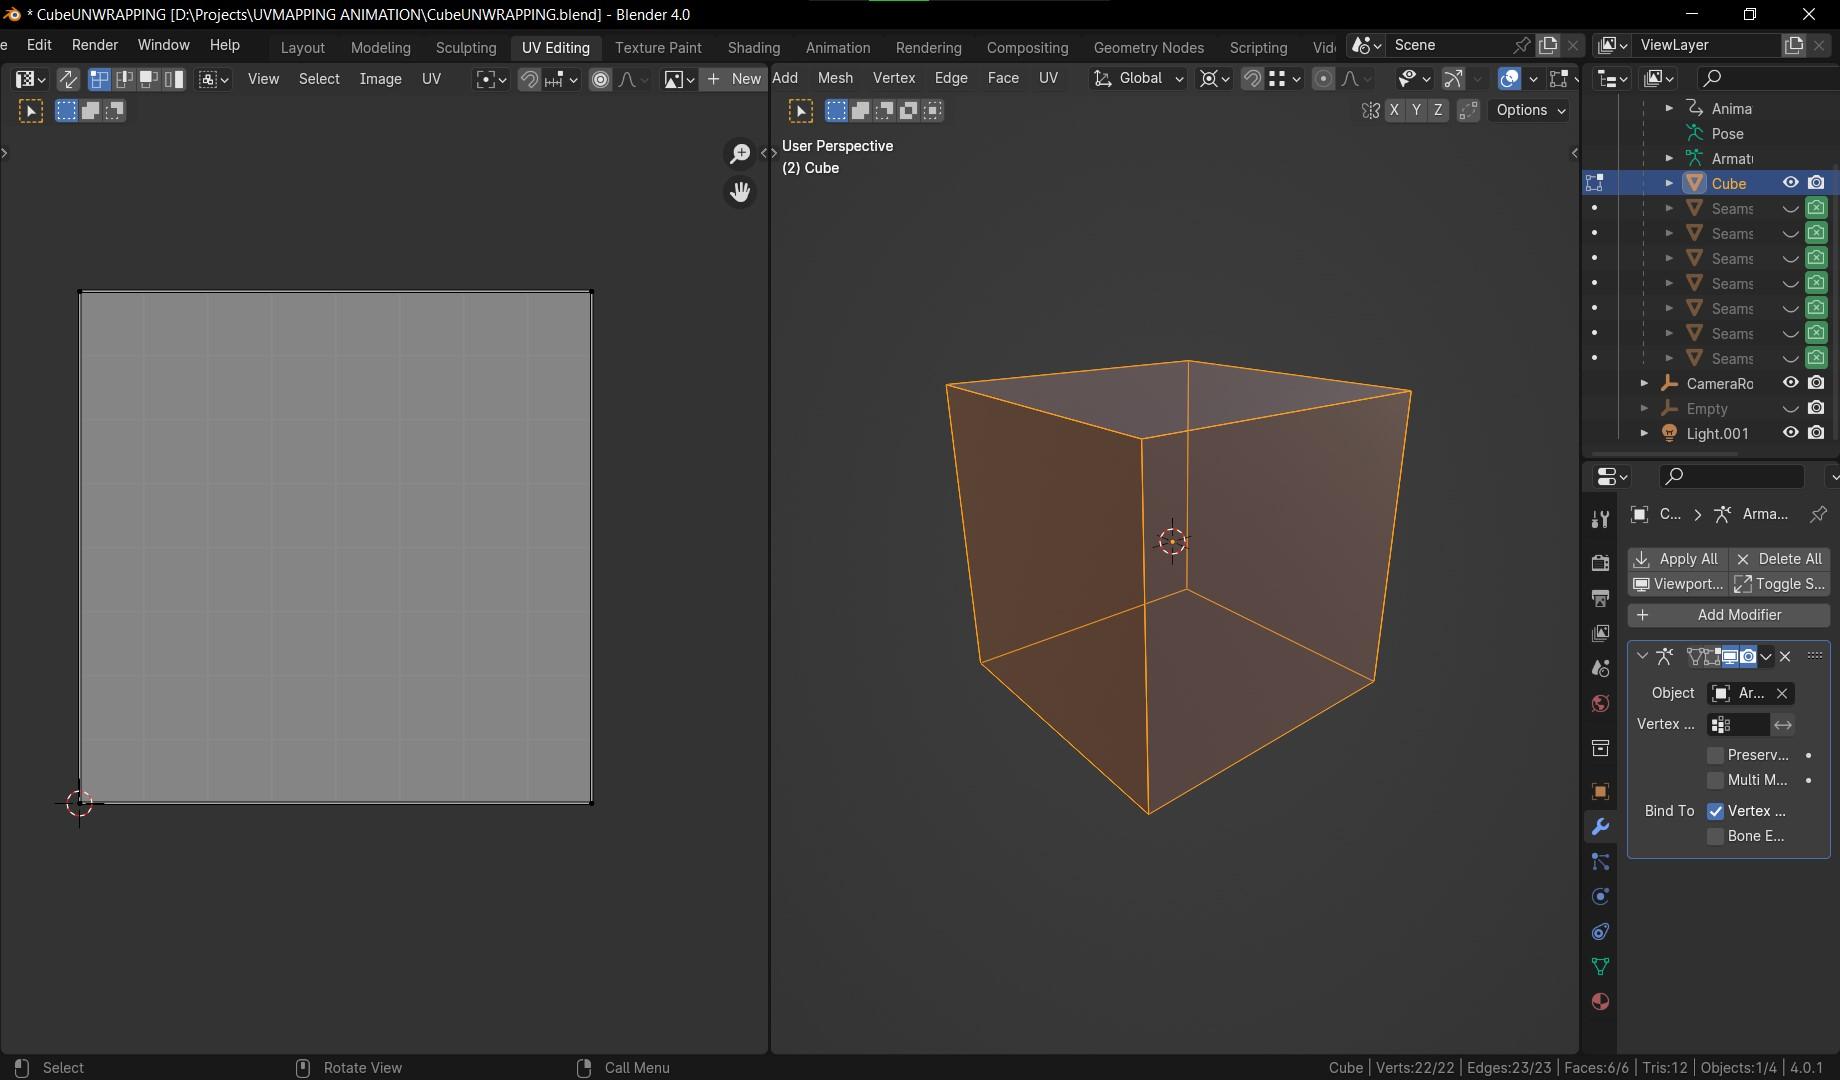Open the Global transform orientation dropdown
Screen dimensions: 1840x1080
[x=1139, y=79]
